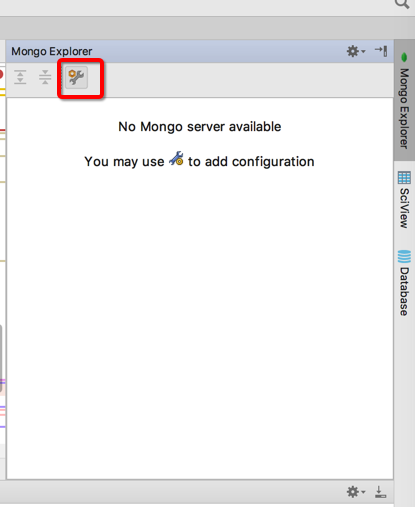415x507 pixels.
Task: Open bottom panel gear settings menu
Action: point(356,492)
